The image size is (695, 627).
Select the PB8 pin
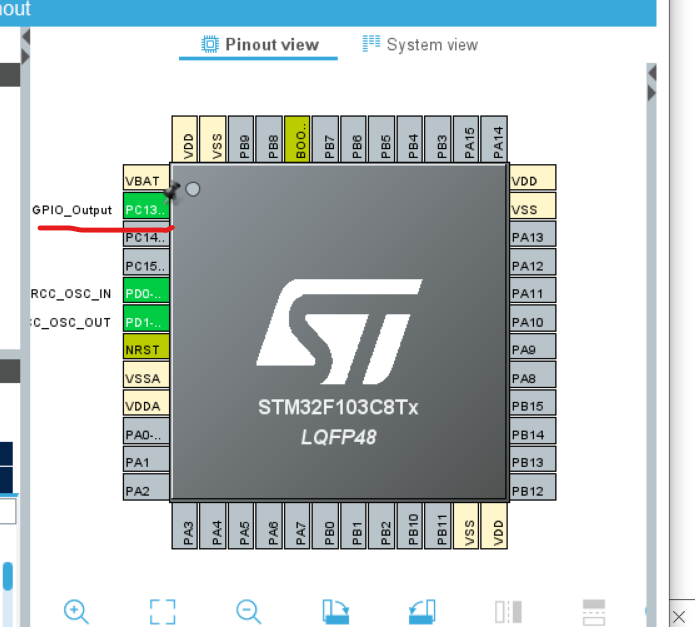point(269,139)
